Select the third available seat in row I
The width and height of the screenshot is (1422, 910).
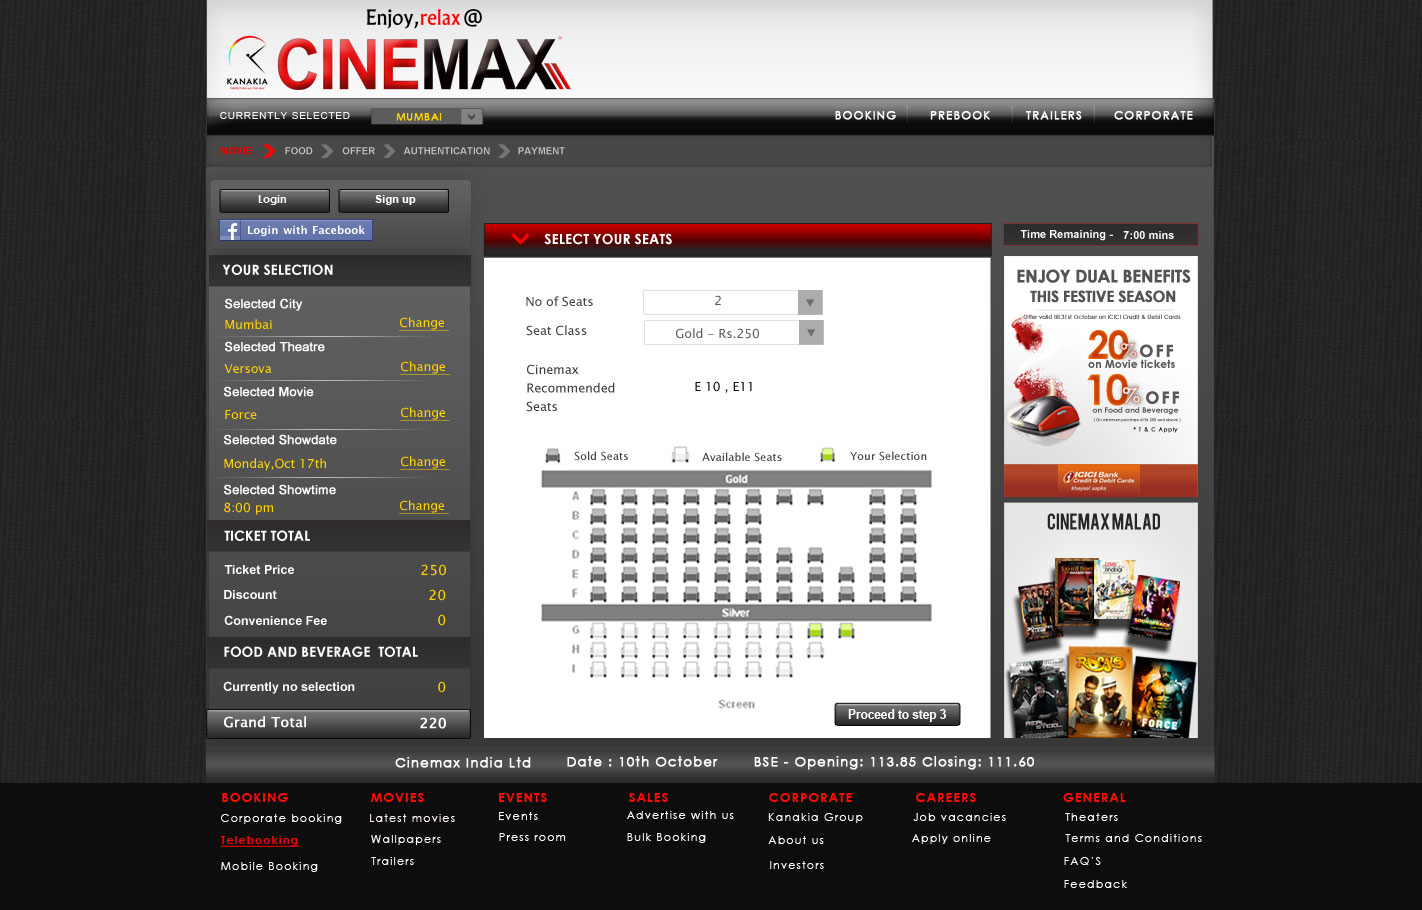[660, 669]
